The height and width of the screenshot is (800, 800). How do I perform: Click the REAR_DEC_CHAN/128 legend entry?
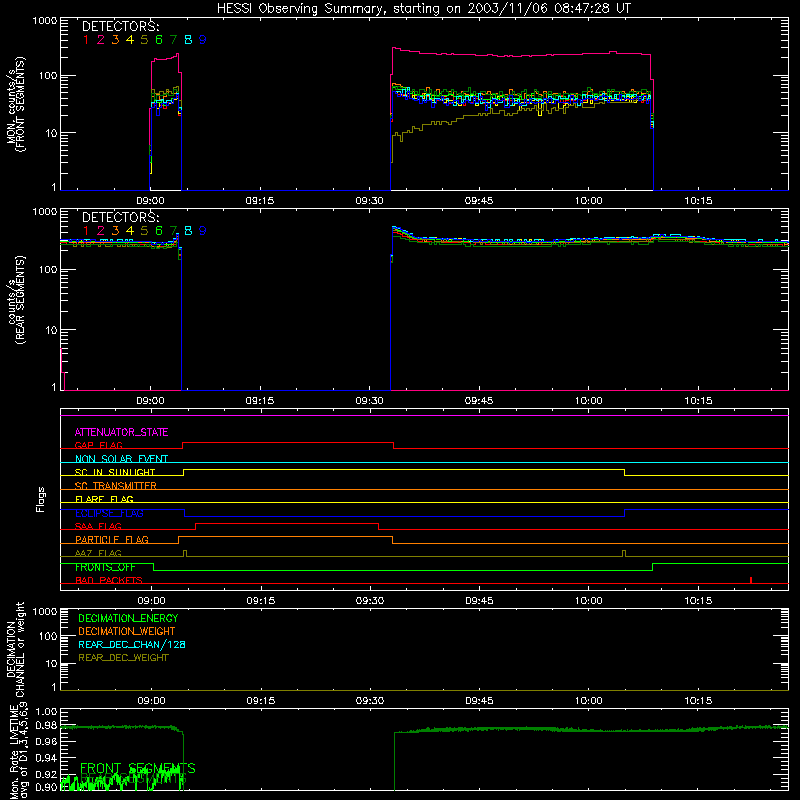(x=132, y=645)
